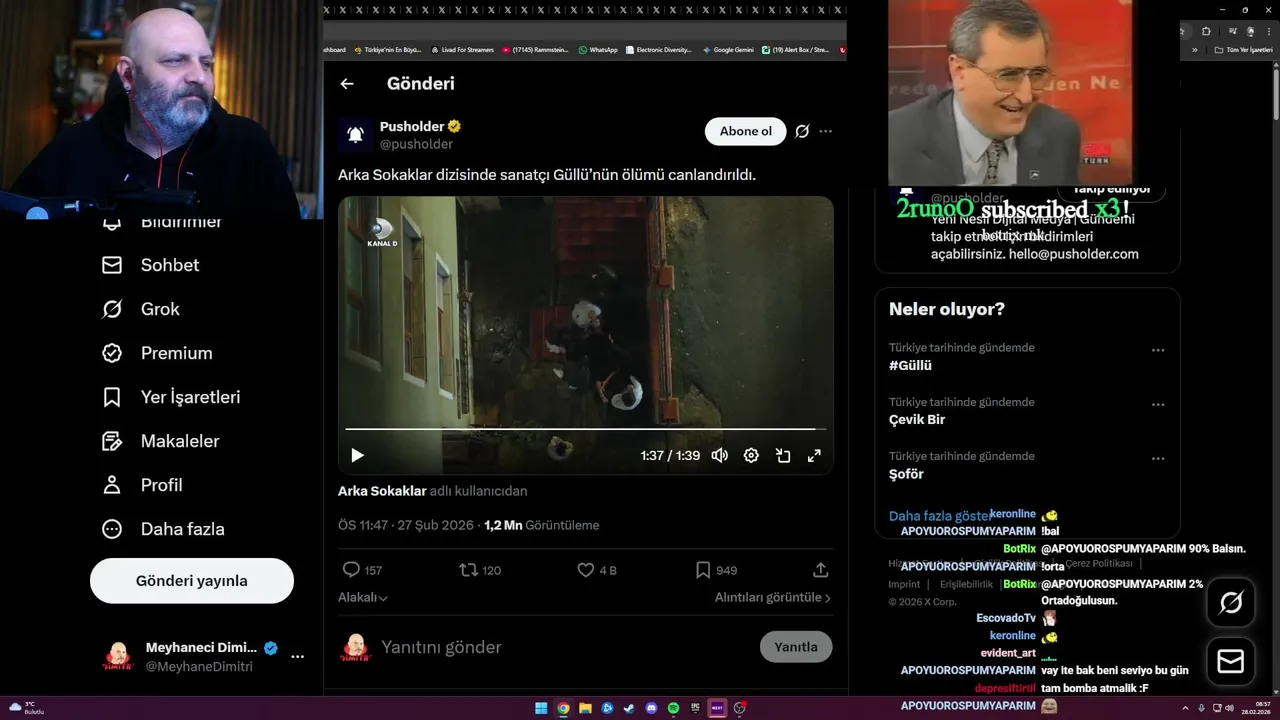Mute the video using the speaker icon
This screenshot has width=1280, height=720.
pyautogui.click(x=719, y=455)
